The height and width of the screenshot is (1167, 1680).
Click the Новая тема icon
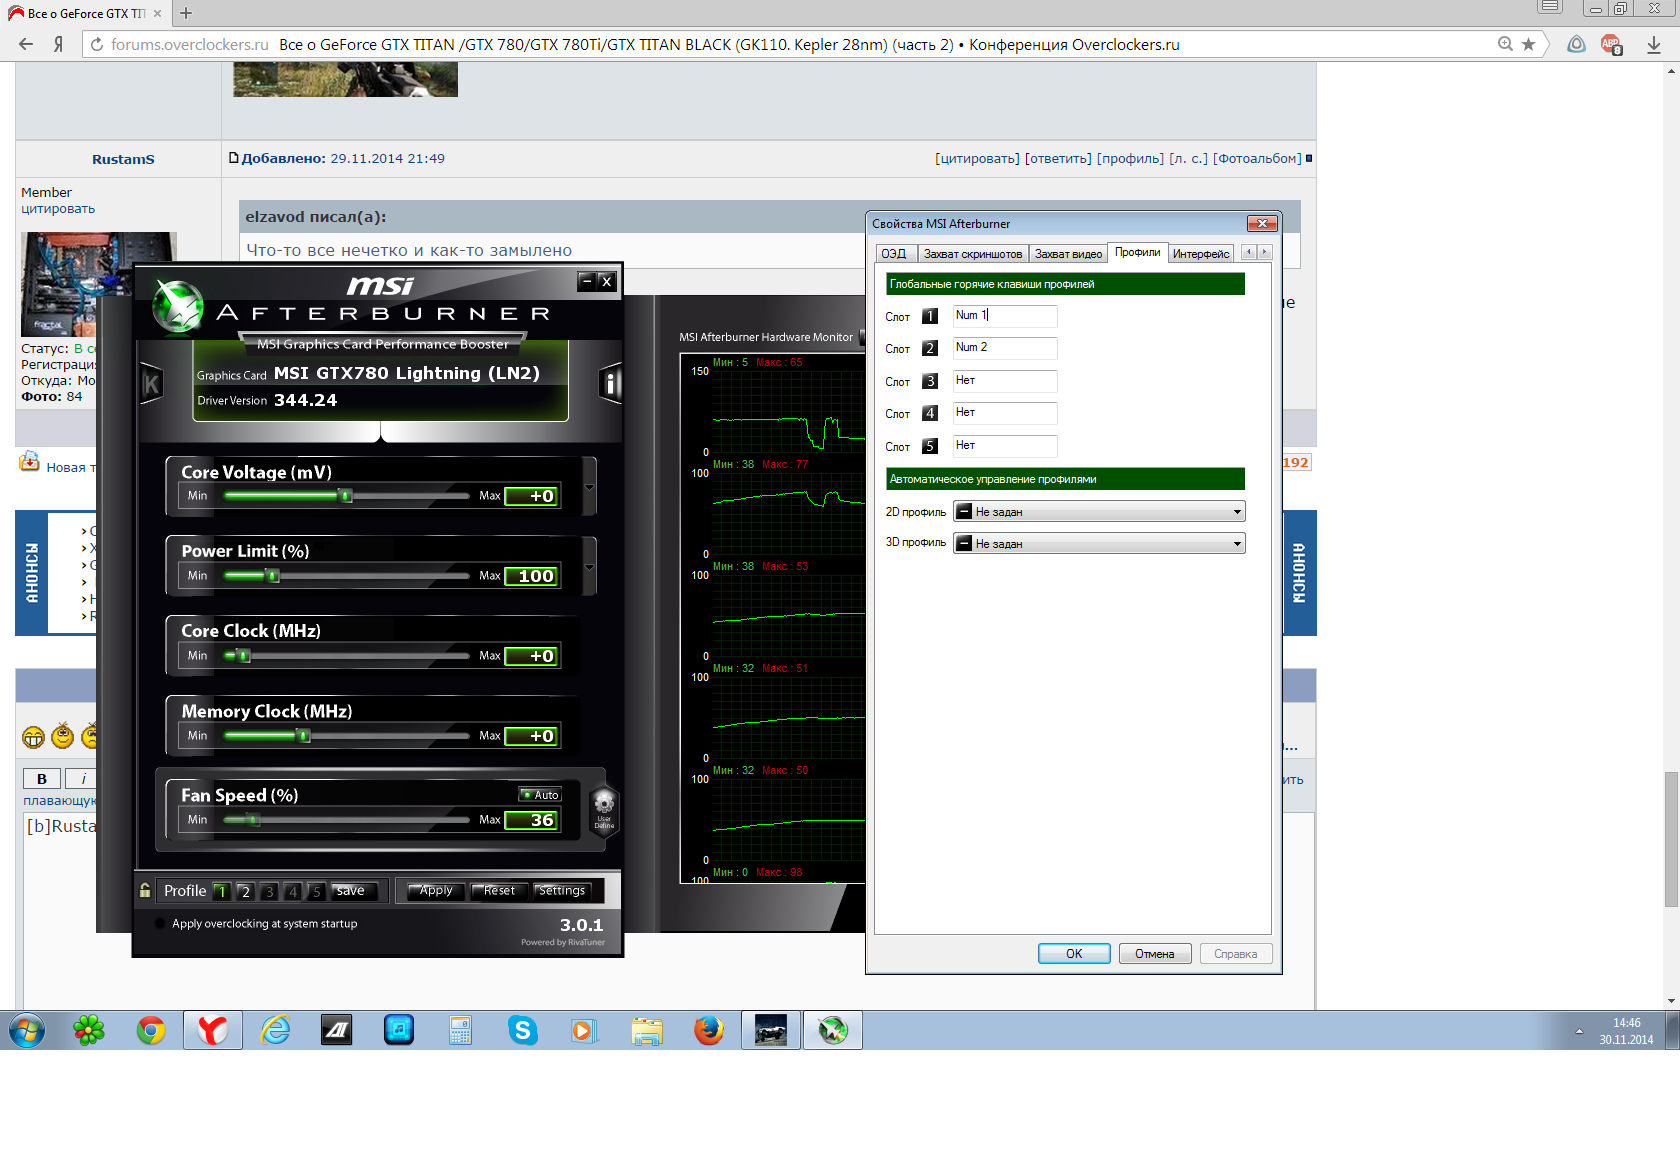(30, 462)
